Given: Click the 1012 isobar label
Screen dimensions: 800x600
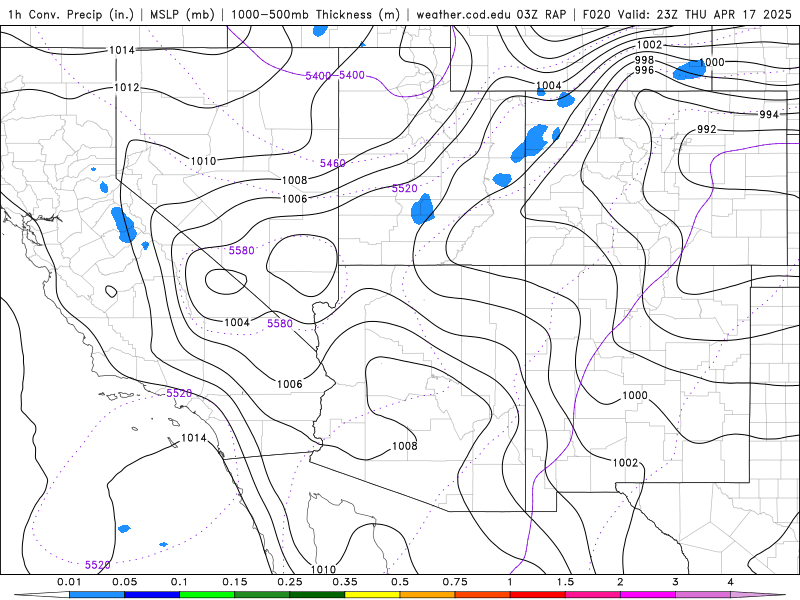Looking at the screenshot, I should (127, 87).
